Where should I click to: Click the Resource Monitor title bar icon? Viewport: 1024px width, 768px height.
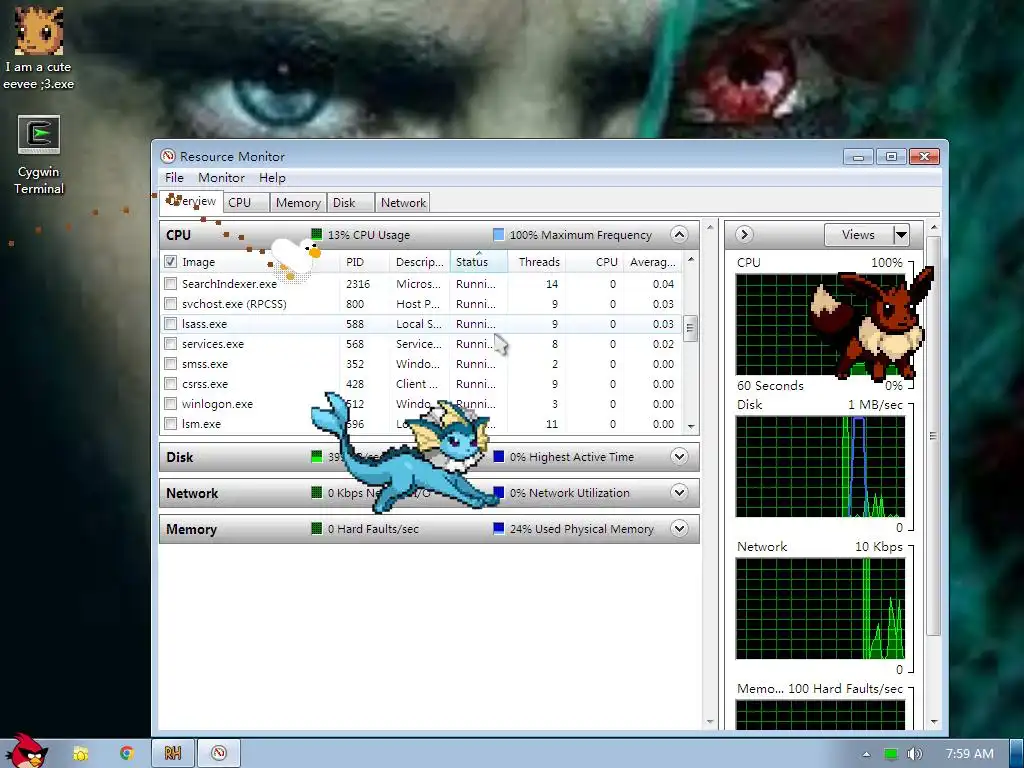tap(168, 156)
